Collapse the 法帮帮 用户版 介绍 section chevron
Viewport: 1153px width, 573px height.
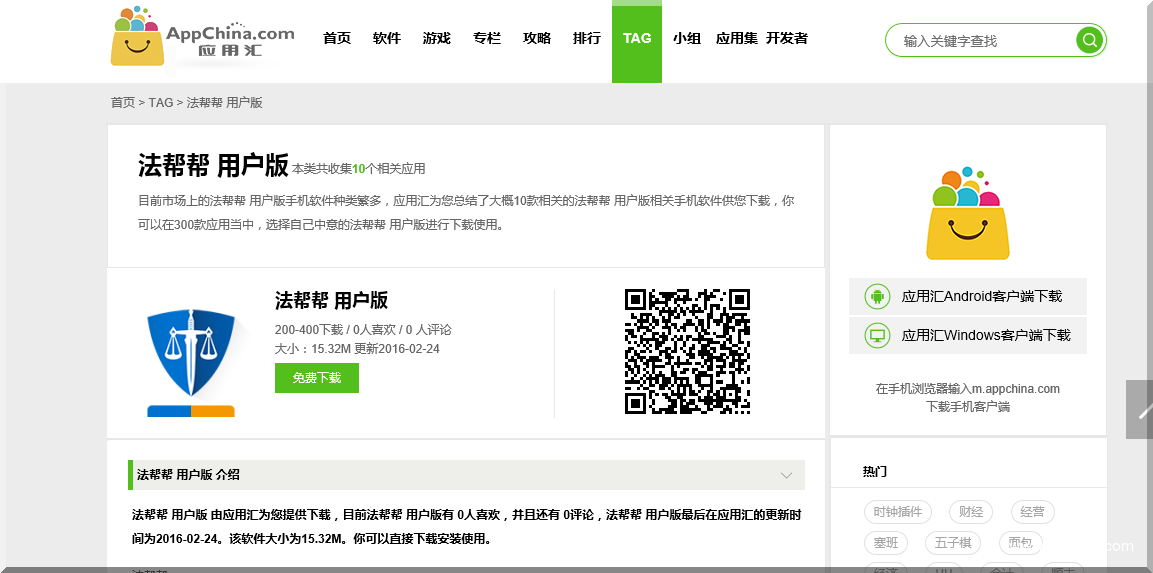(787, 475)
